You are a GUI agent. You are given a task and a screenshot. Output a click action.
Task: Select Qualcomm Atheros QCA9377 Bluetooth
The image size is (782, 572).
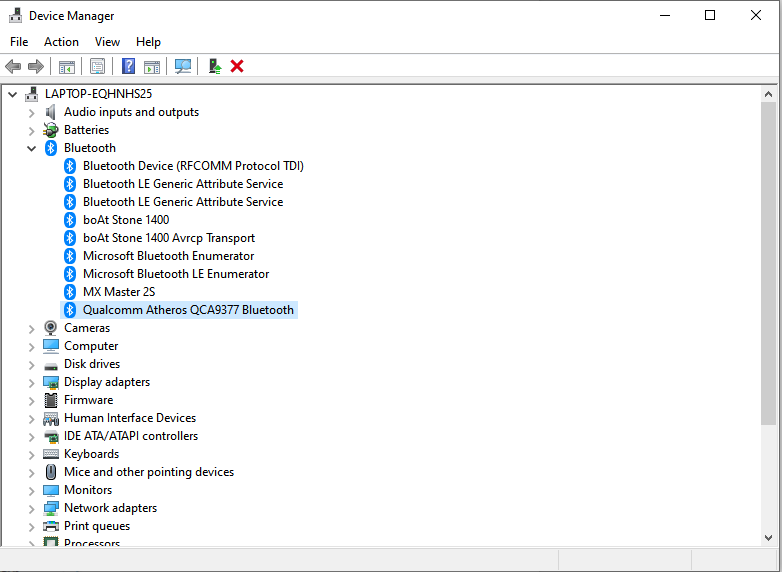coord(188,310)
